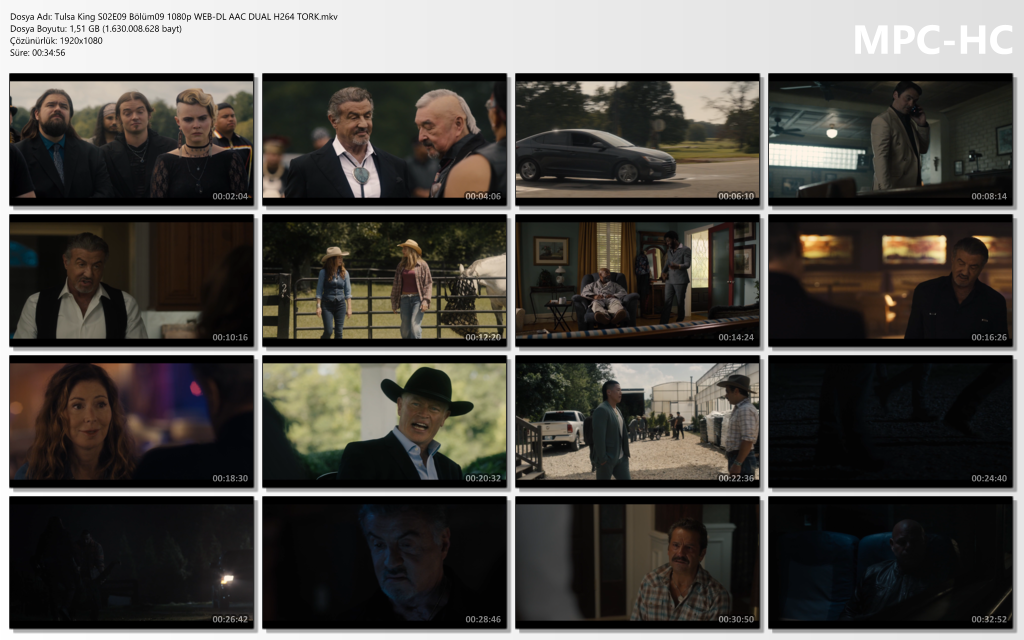The image size is (1024, 640).
Task: Open the thumbnail stamped 00:32:52
Action: (890, 562)
